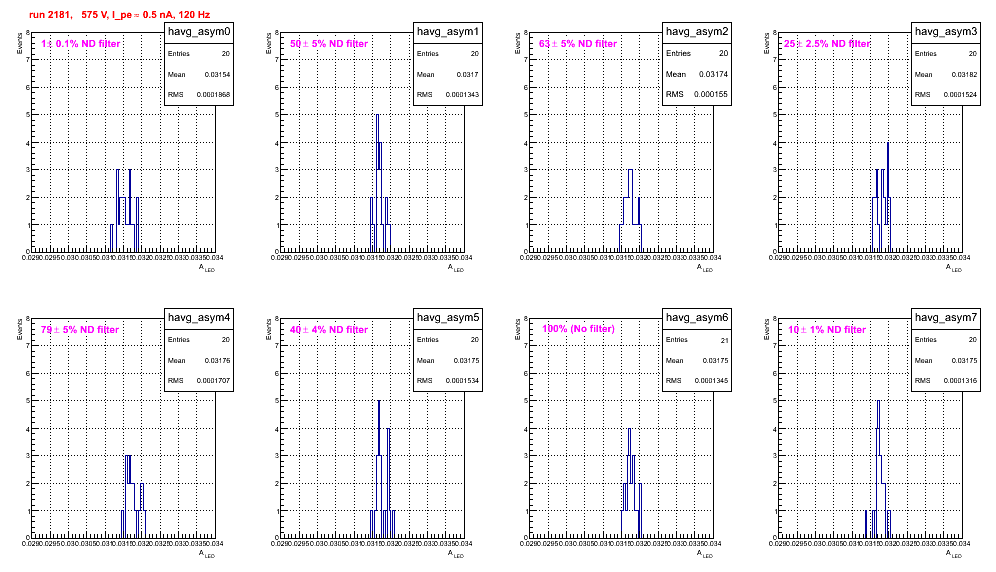Click the '50± 5% ND filter' label
This screenshot has width=996, height=572.
(x=329, y=44)
